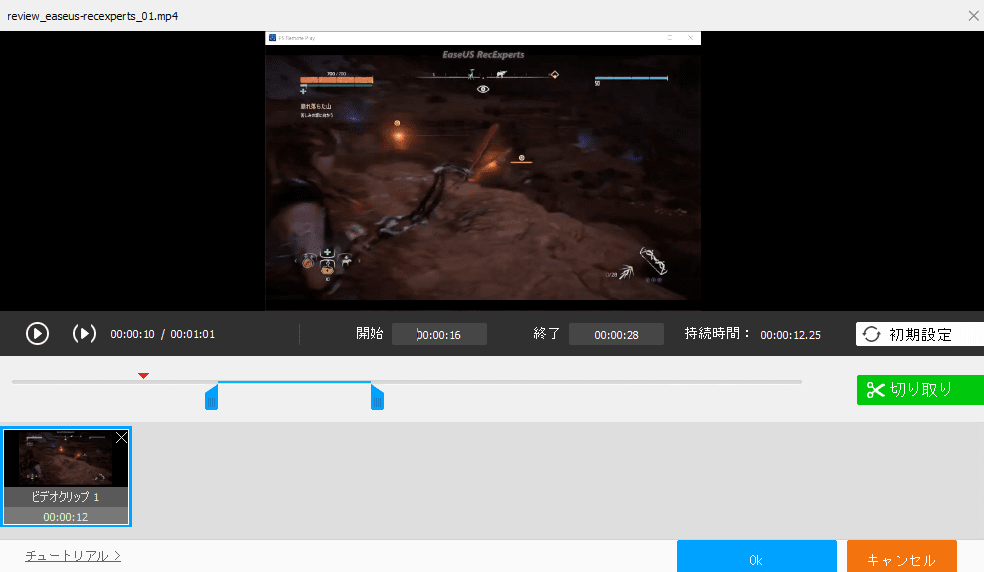
Task: Click the current time 00:00:10 text
Action: click(x=132, y=334)
